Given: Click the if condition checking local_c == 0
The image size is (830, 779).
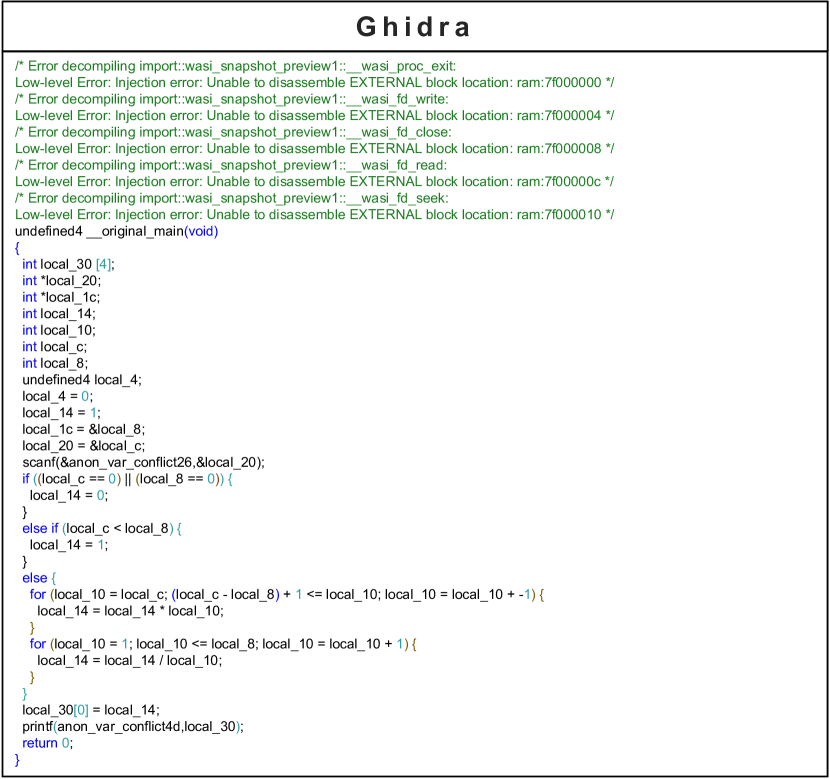Looking at the screenshot, I should 128,479.
